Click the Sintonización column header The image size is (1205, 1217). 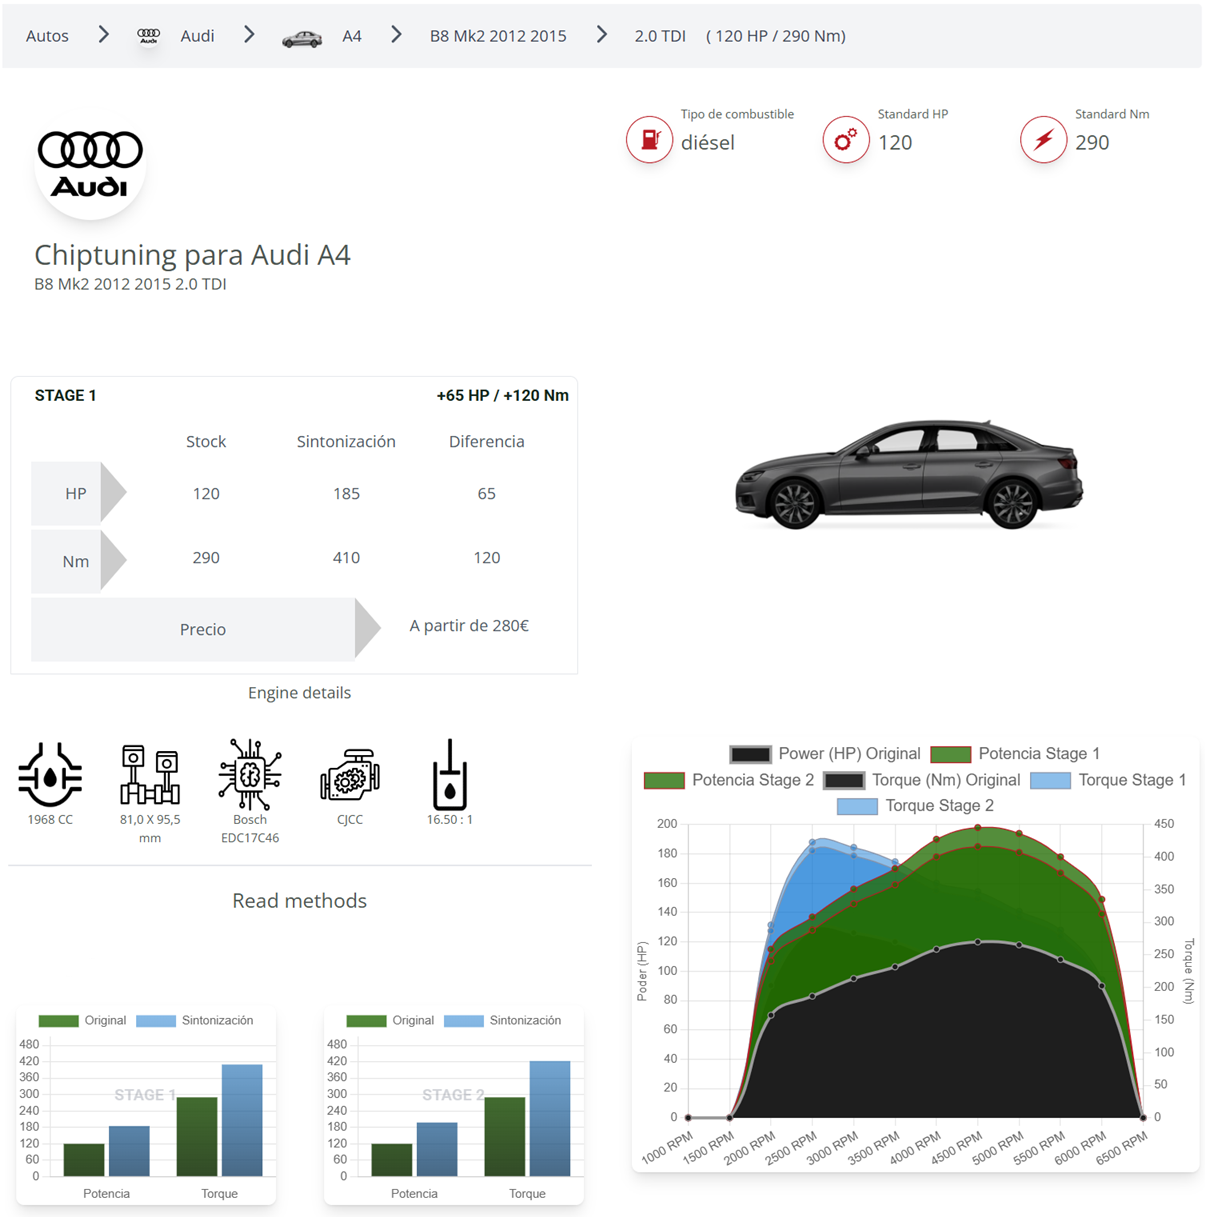point(346,442)
